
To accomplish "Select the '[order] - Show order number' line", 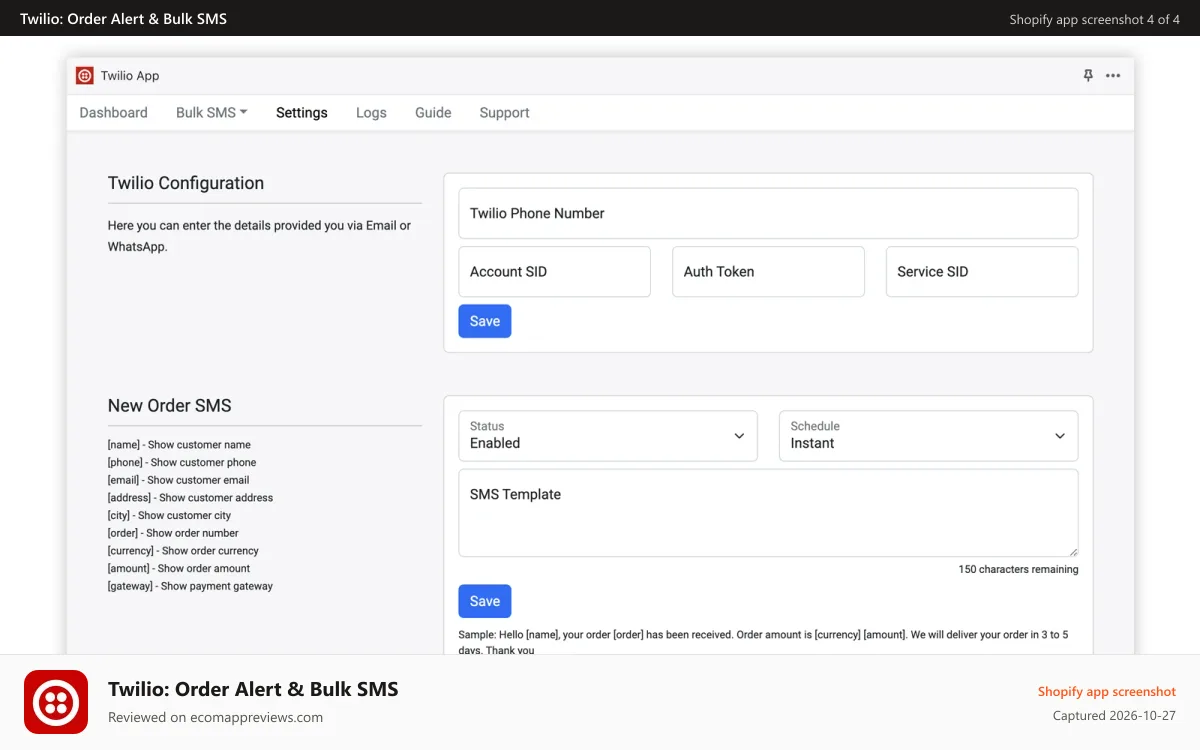I will coord(173,533).
